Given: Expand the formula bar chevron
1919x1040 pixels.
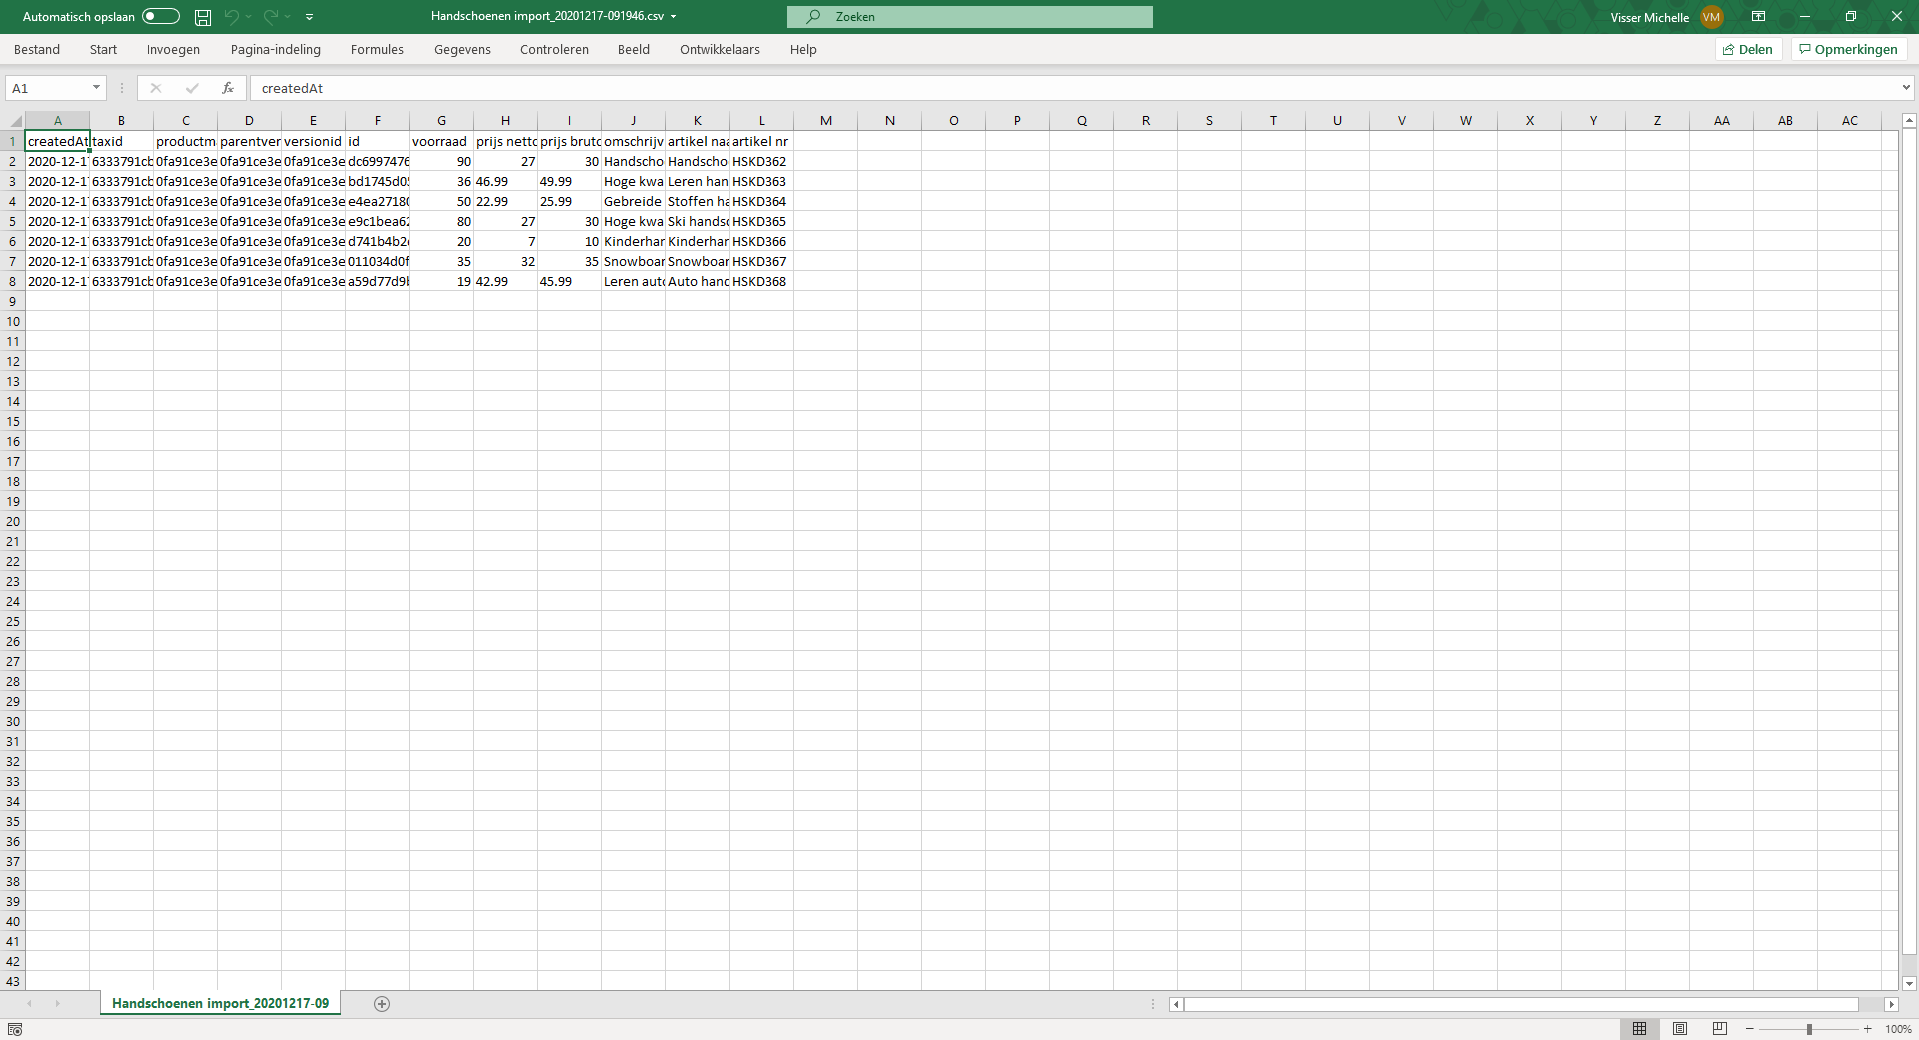Looking at the screenshot, I should (x=1906, y=88).
